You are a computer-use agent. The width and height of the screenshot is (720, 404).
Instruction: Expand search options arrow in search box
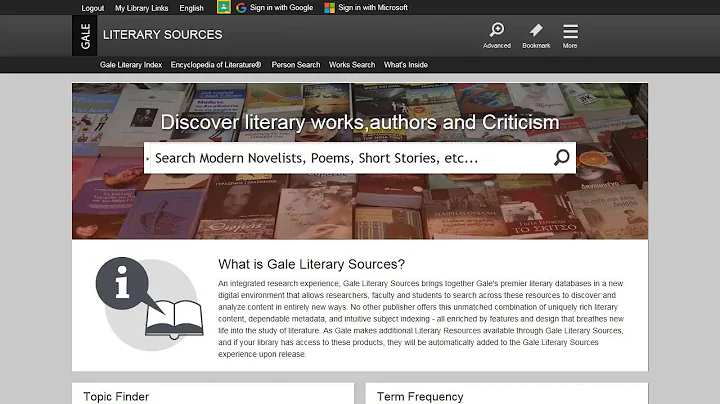(147, 158)
